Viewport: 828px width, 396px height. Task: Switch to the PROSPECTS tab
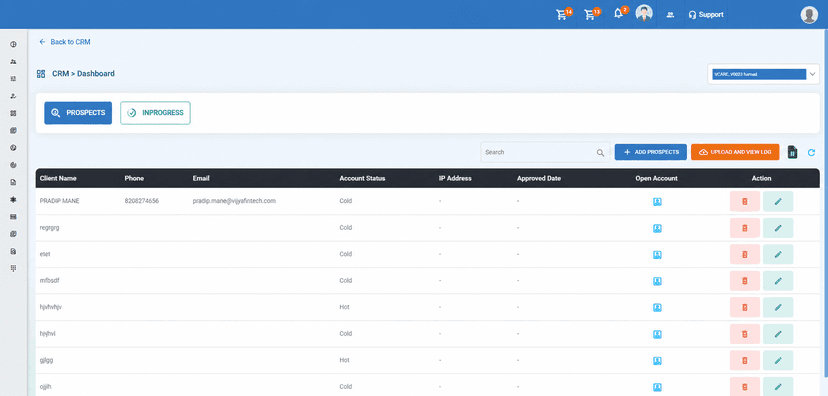(78, 113)
